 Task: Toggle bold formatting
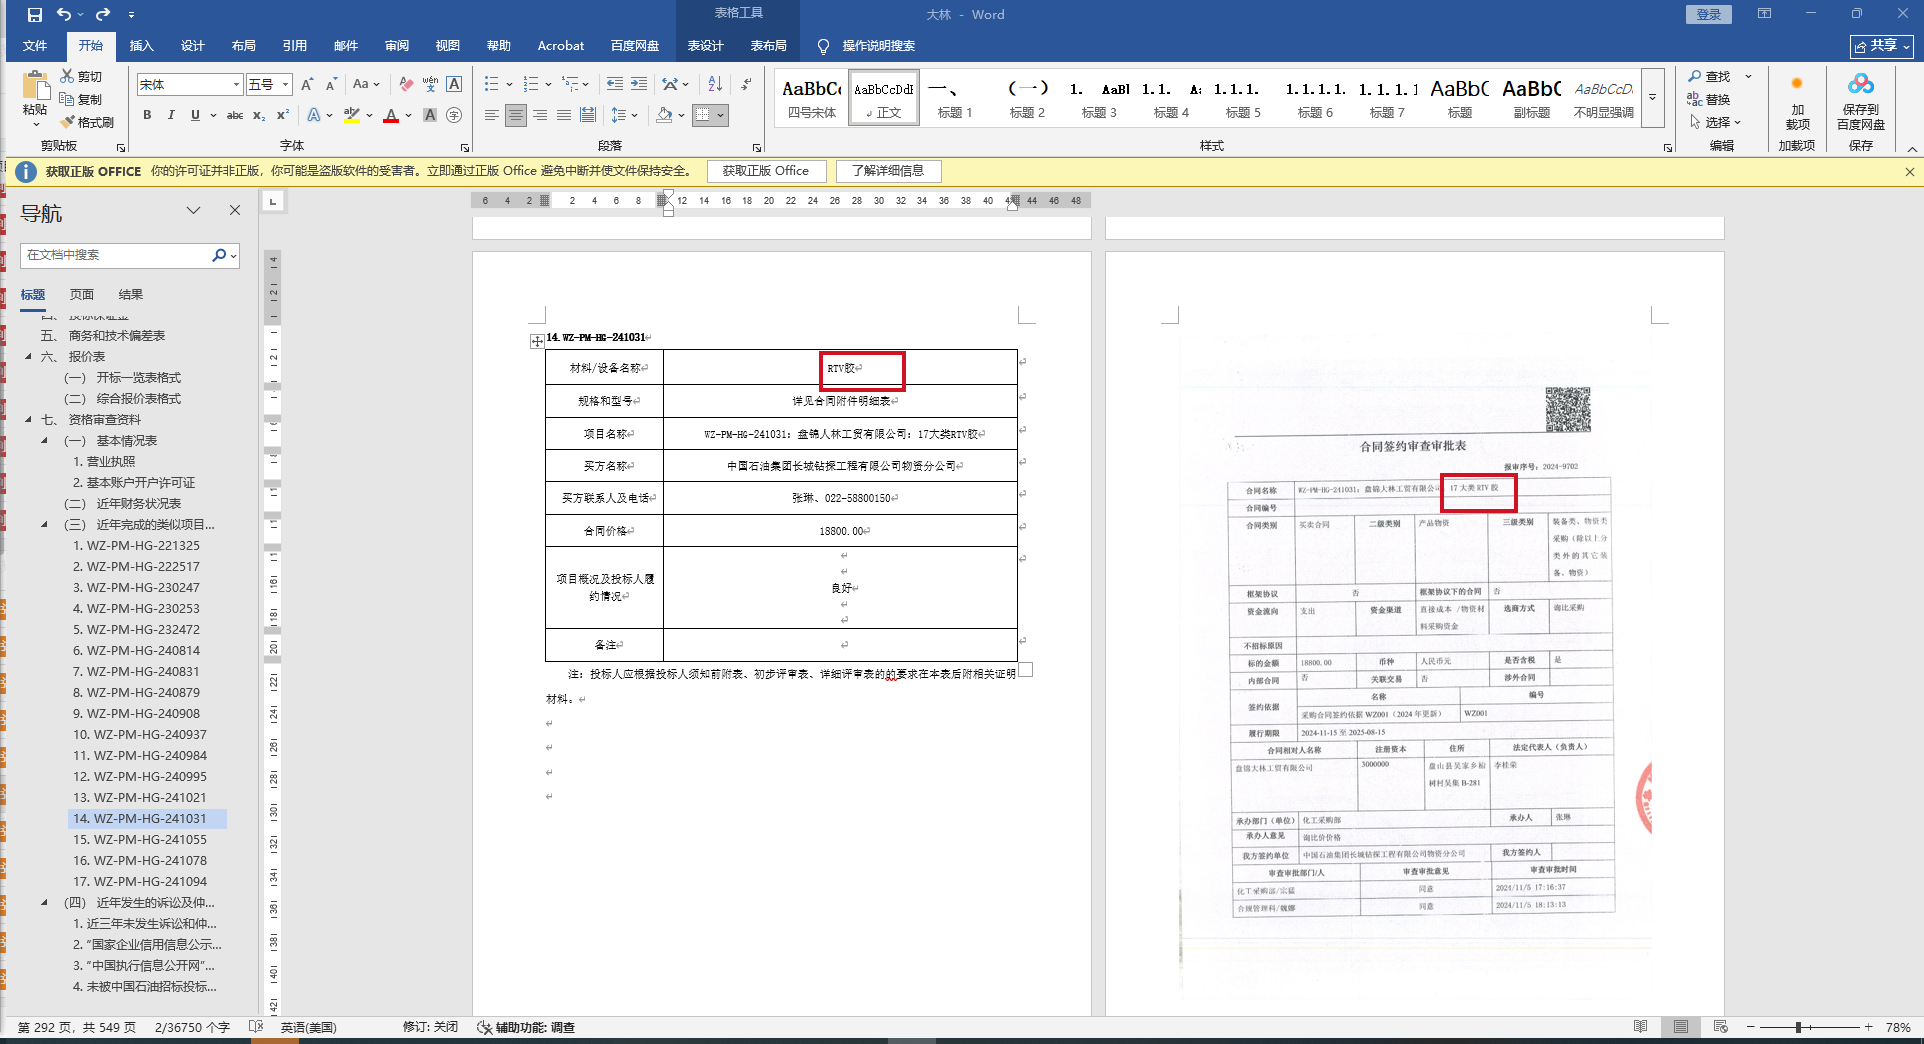click(x=147, y=115)
